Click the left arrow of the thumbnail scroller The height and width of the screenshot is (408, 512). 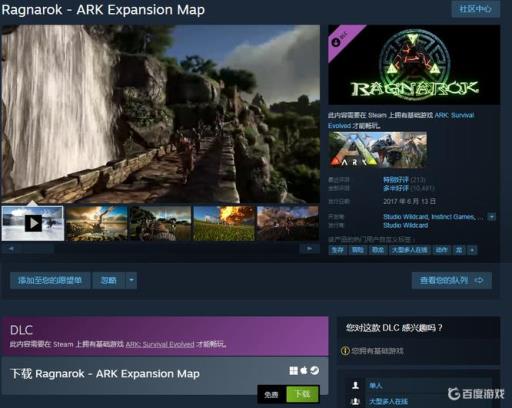pyautogui.click(x=11, y=249)
